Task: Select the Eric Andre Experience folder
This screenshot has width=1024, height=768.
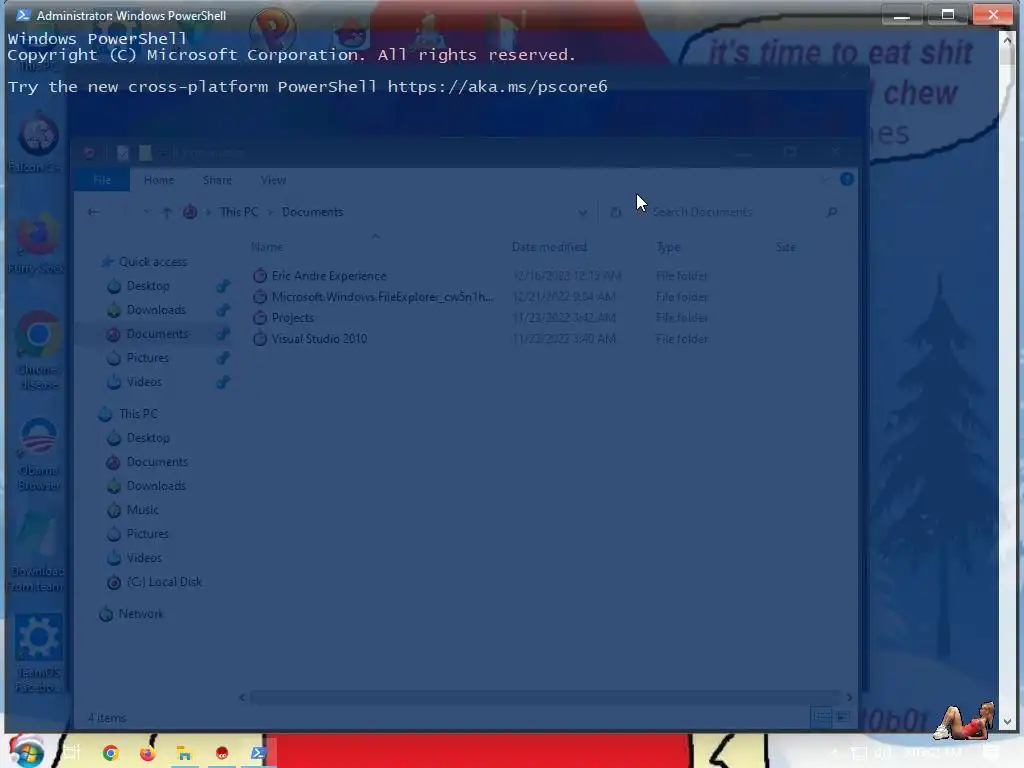Action: click(328, 276)
